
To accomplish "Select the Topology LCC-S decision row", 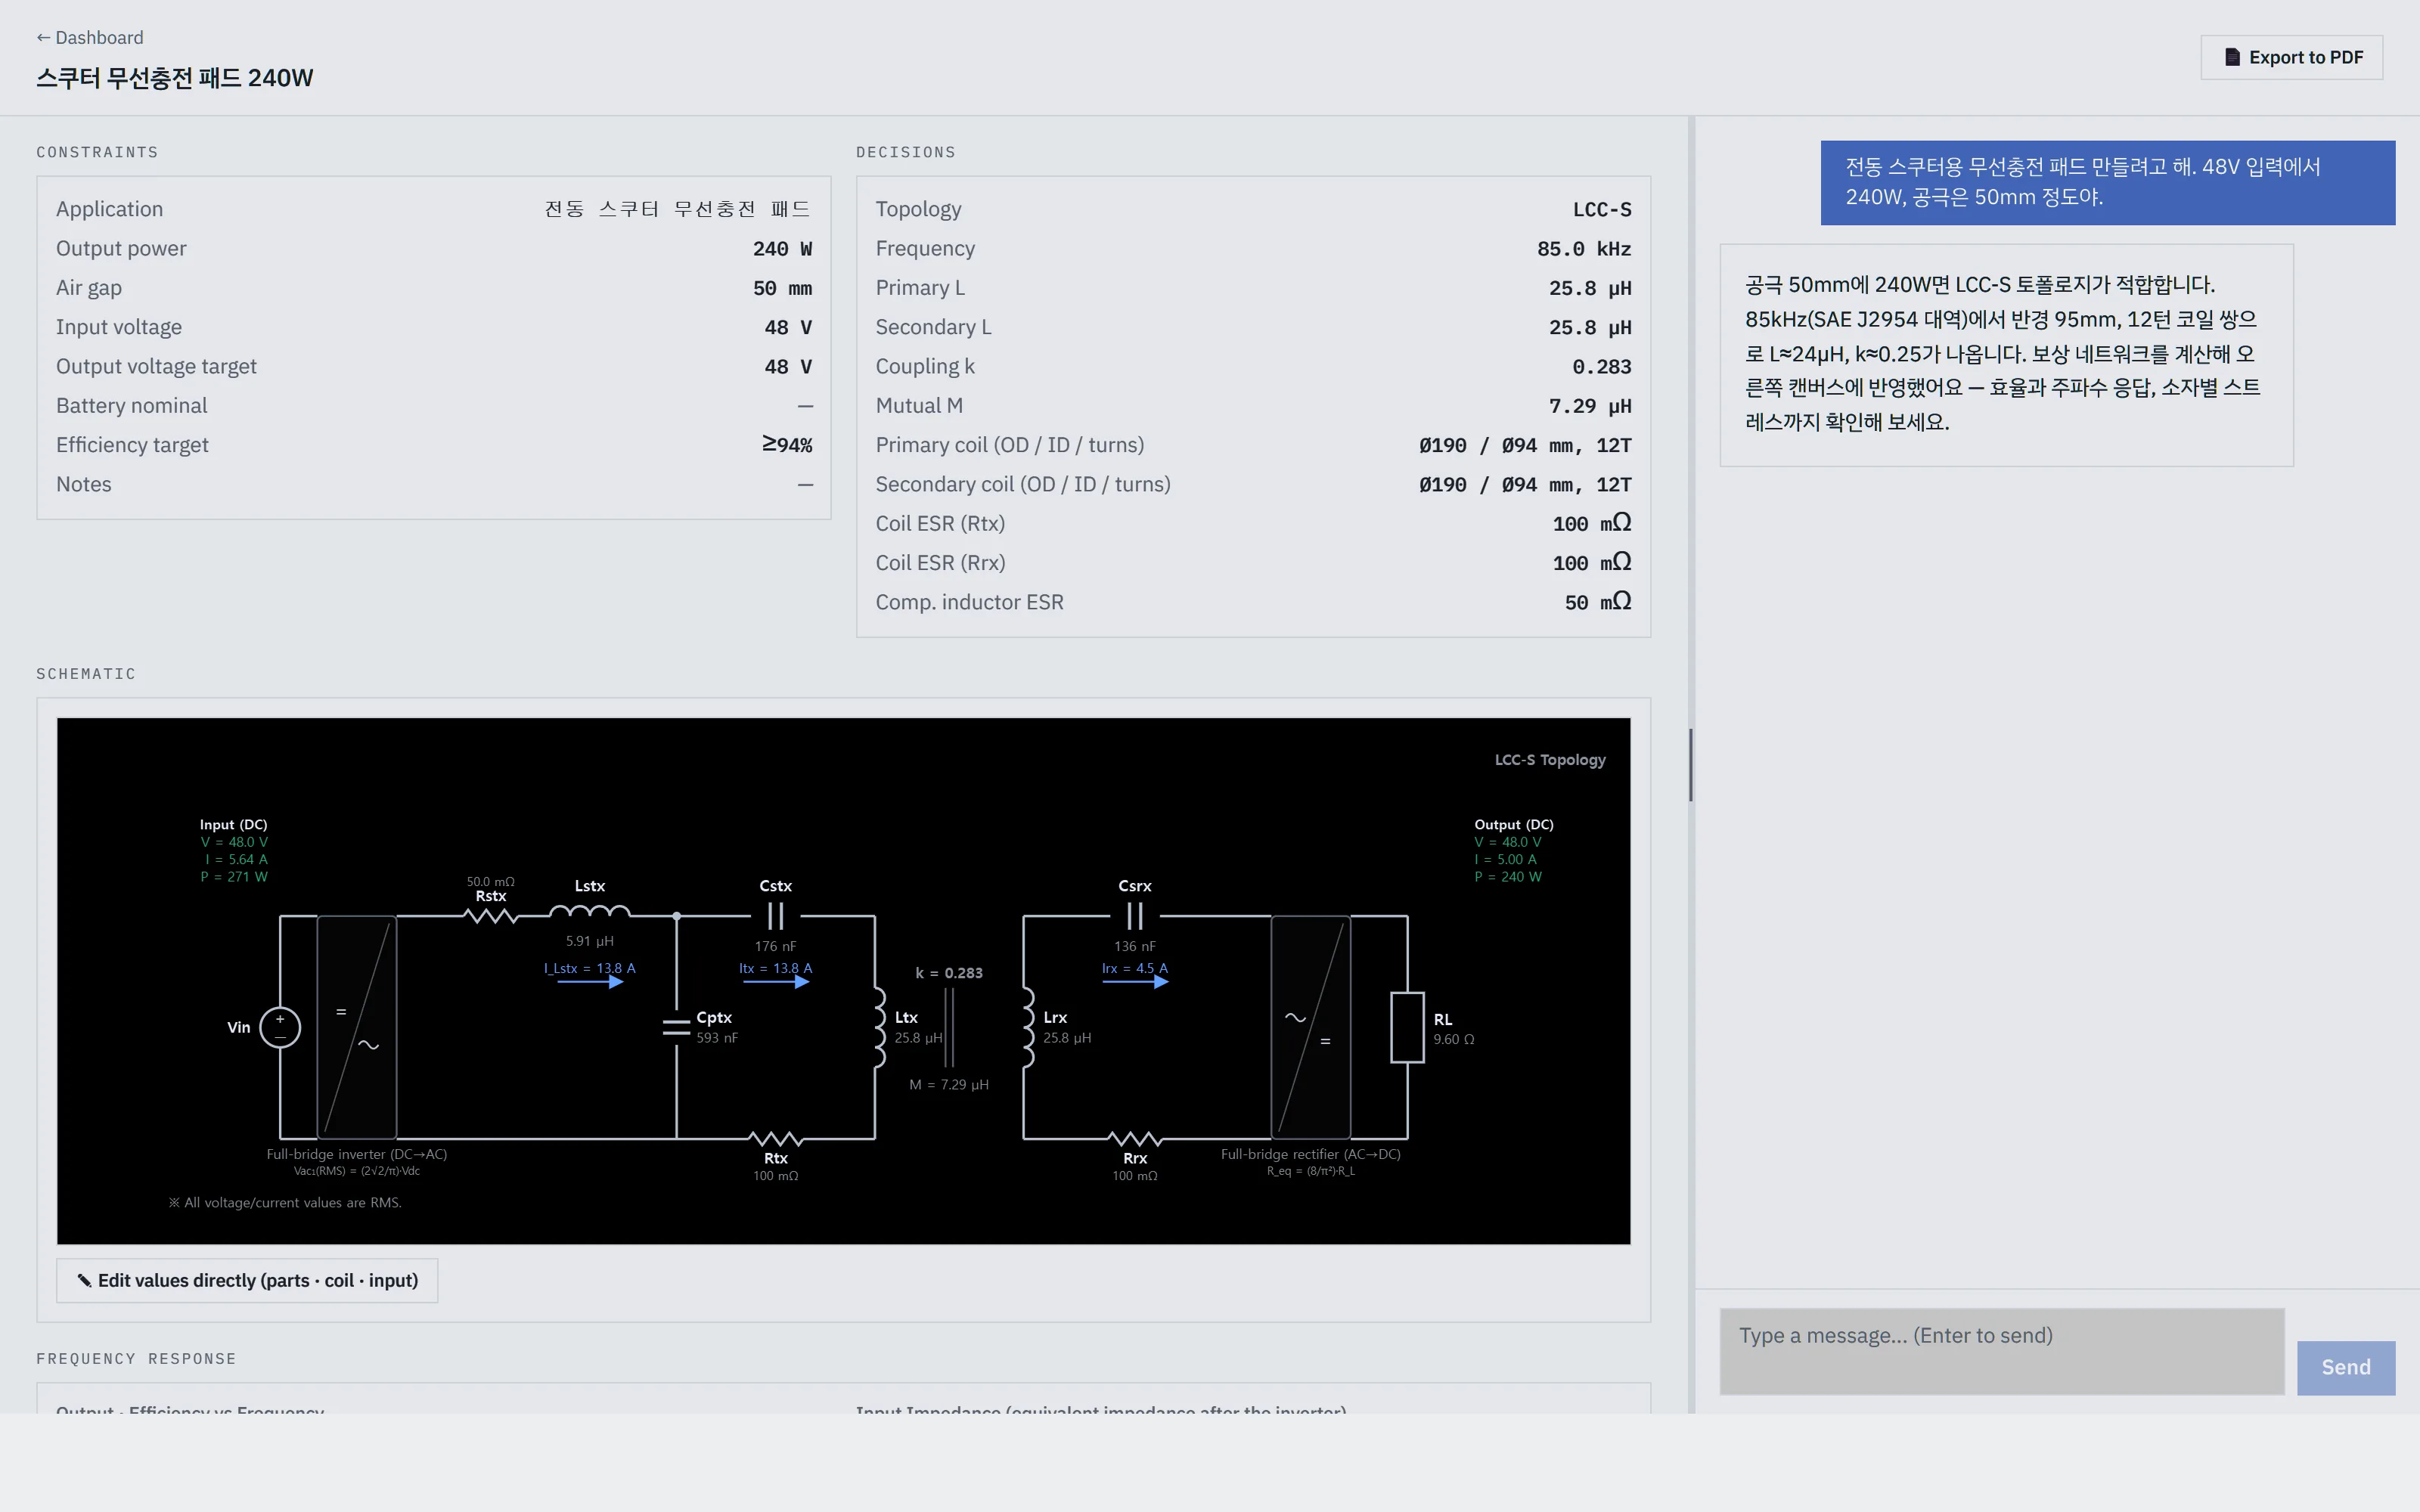I will click(x=1253, y=209).
